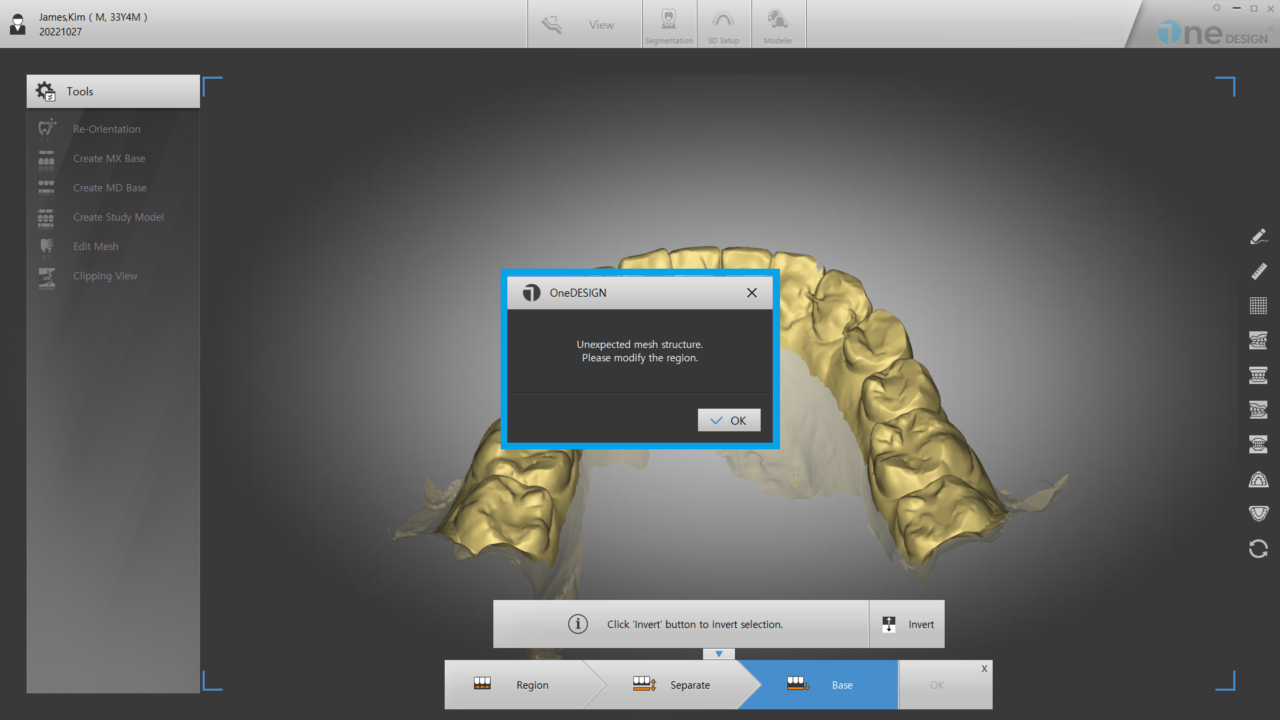The height and width of the screenshot is (720, 1280).
Task: Select the Edit Mesh tool
Action: (x=95, y=246)
